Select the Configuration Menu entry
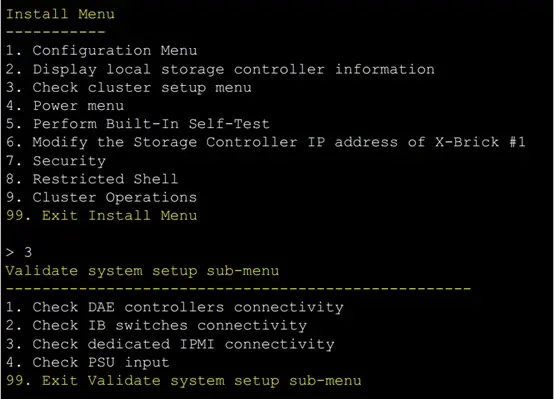 point(101,50)
